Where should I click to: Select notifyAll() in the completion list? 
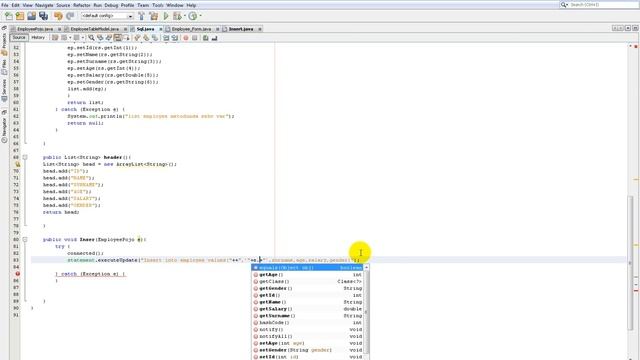click(307, 336)
